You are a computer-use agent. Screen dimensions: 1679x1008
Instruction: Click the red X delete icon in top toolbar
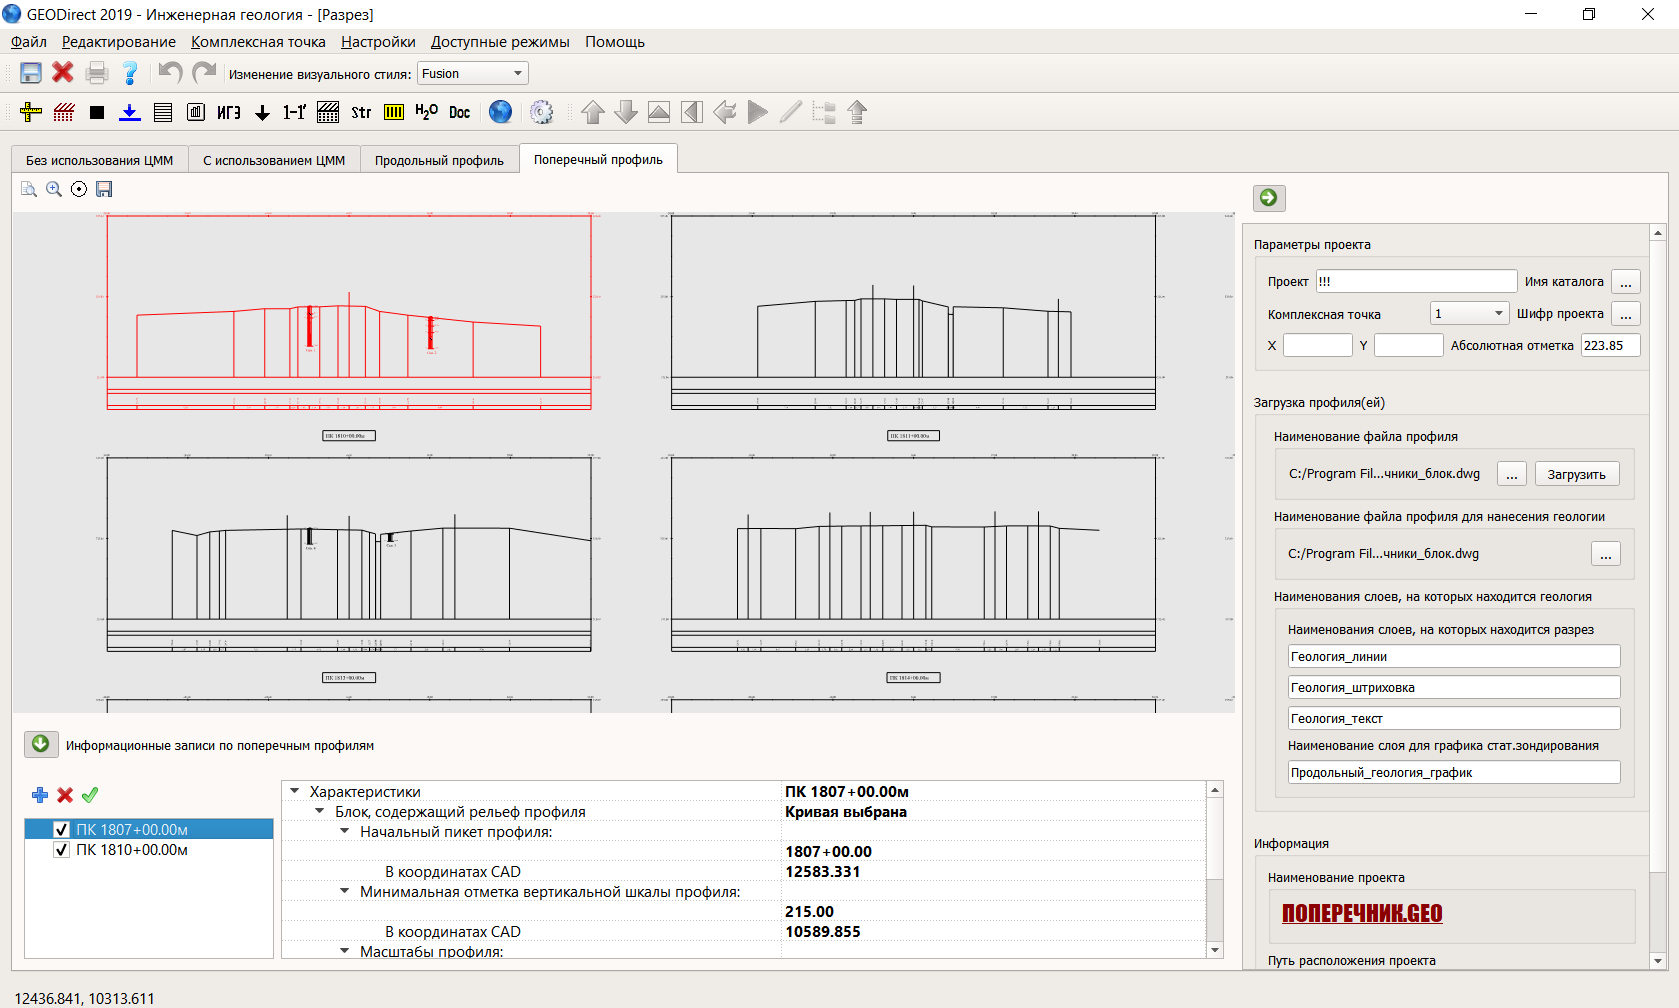point(63,72)
